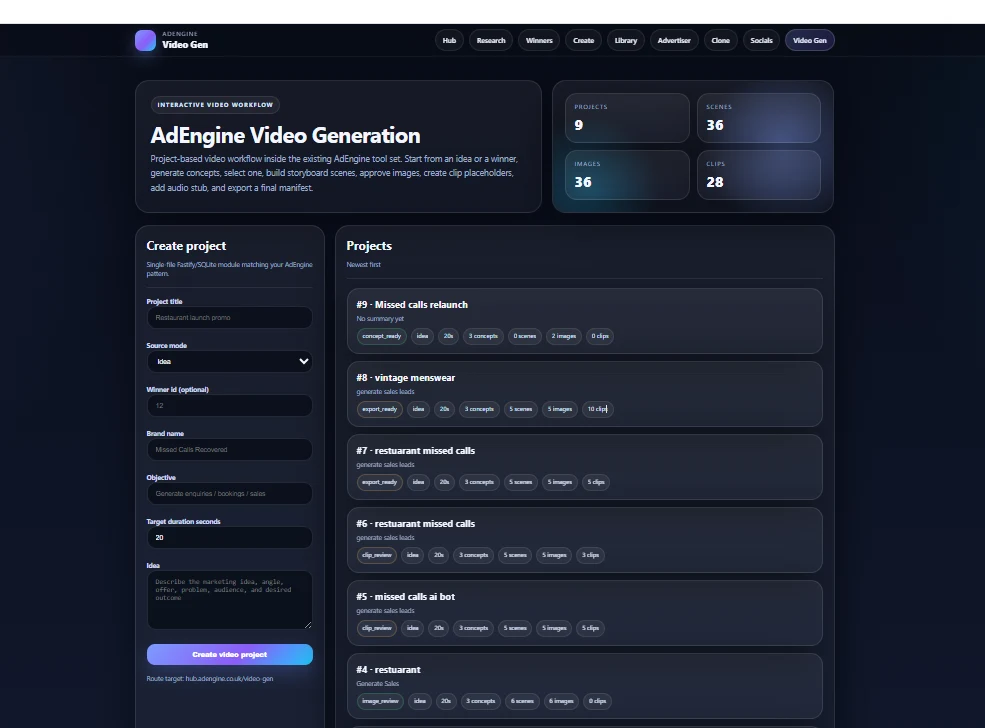Click the '0 scenes' tag on project #9
Screen dimensions: 985x728
525,336
